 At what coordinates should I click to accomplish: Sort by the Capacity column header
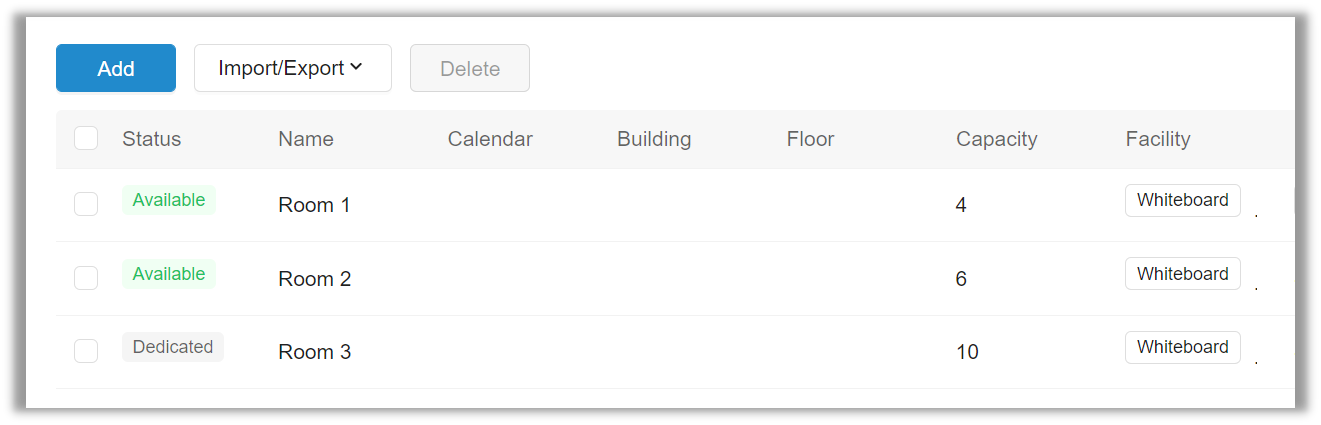[x=996, y=139]
